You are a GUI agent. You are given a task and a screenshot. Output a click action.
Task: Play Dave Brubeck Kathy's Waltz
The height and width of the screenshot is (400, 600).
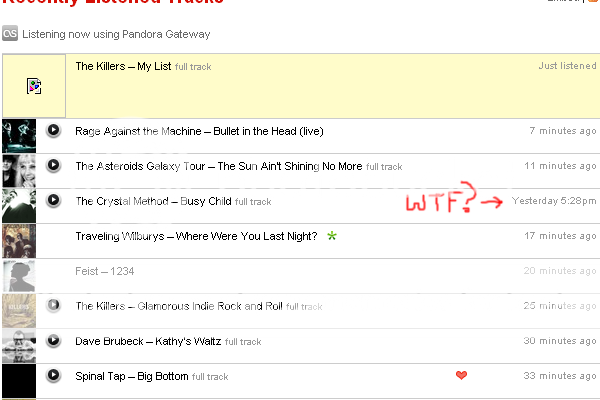click(x=54, y=340)
